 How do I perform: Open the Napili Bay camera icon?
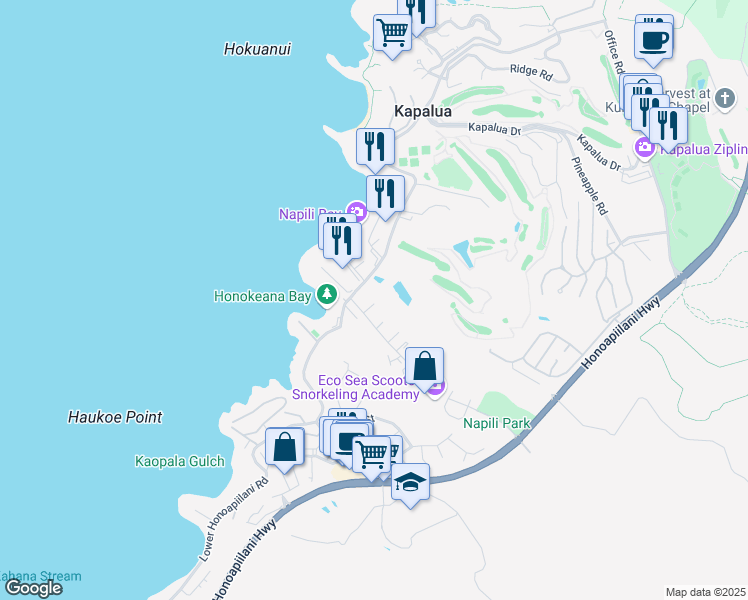[355, 212]
